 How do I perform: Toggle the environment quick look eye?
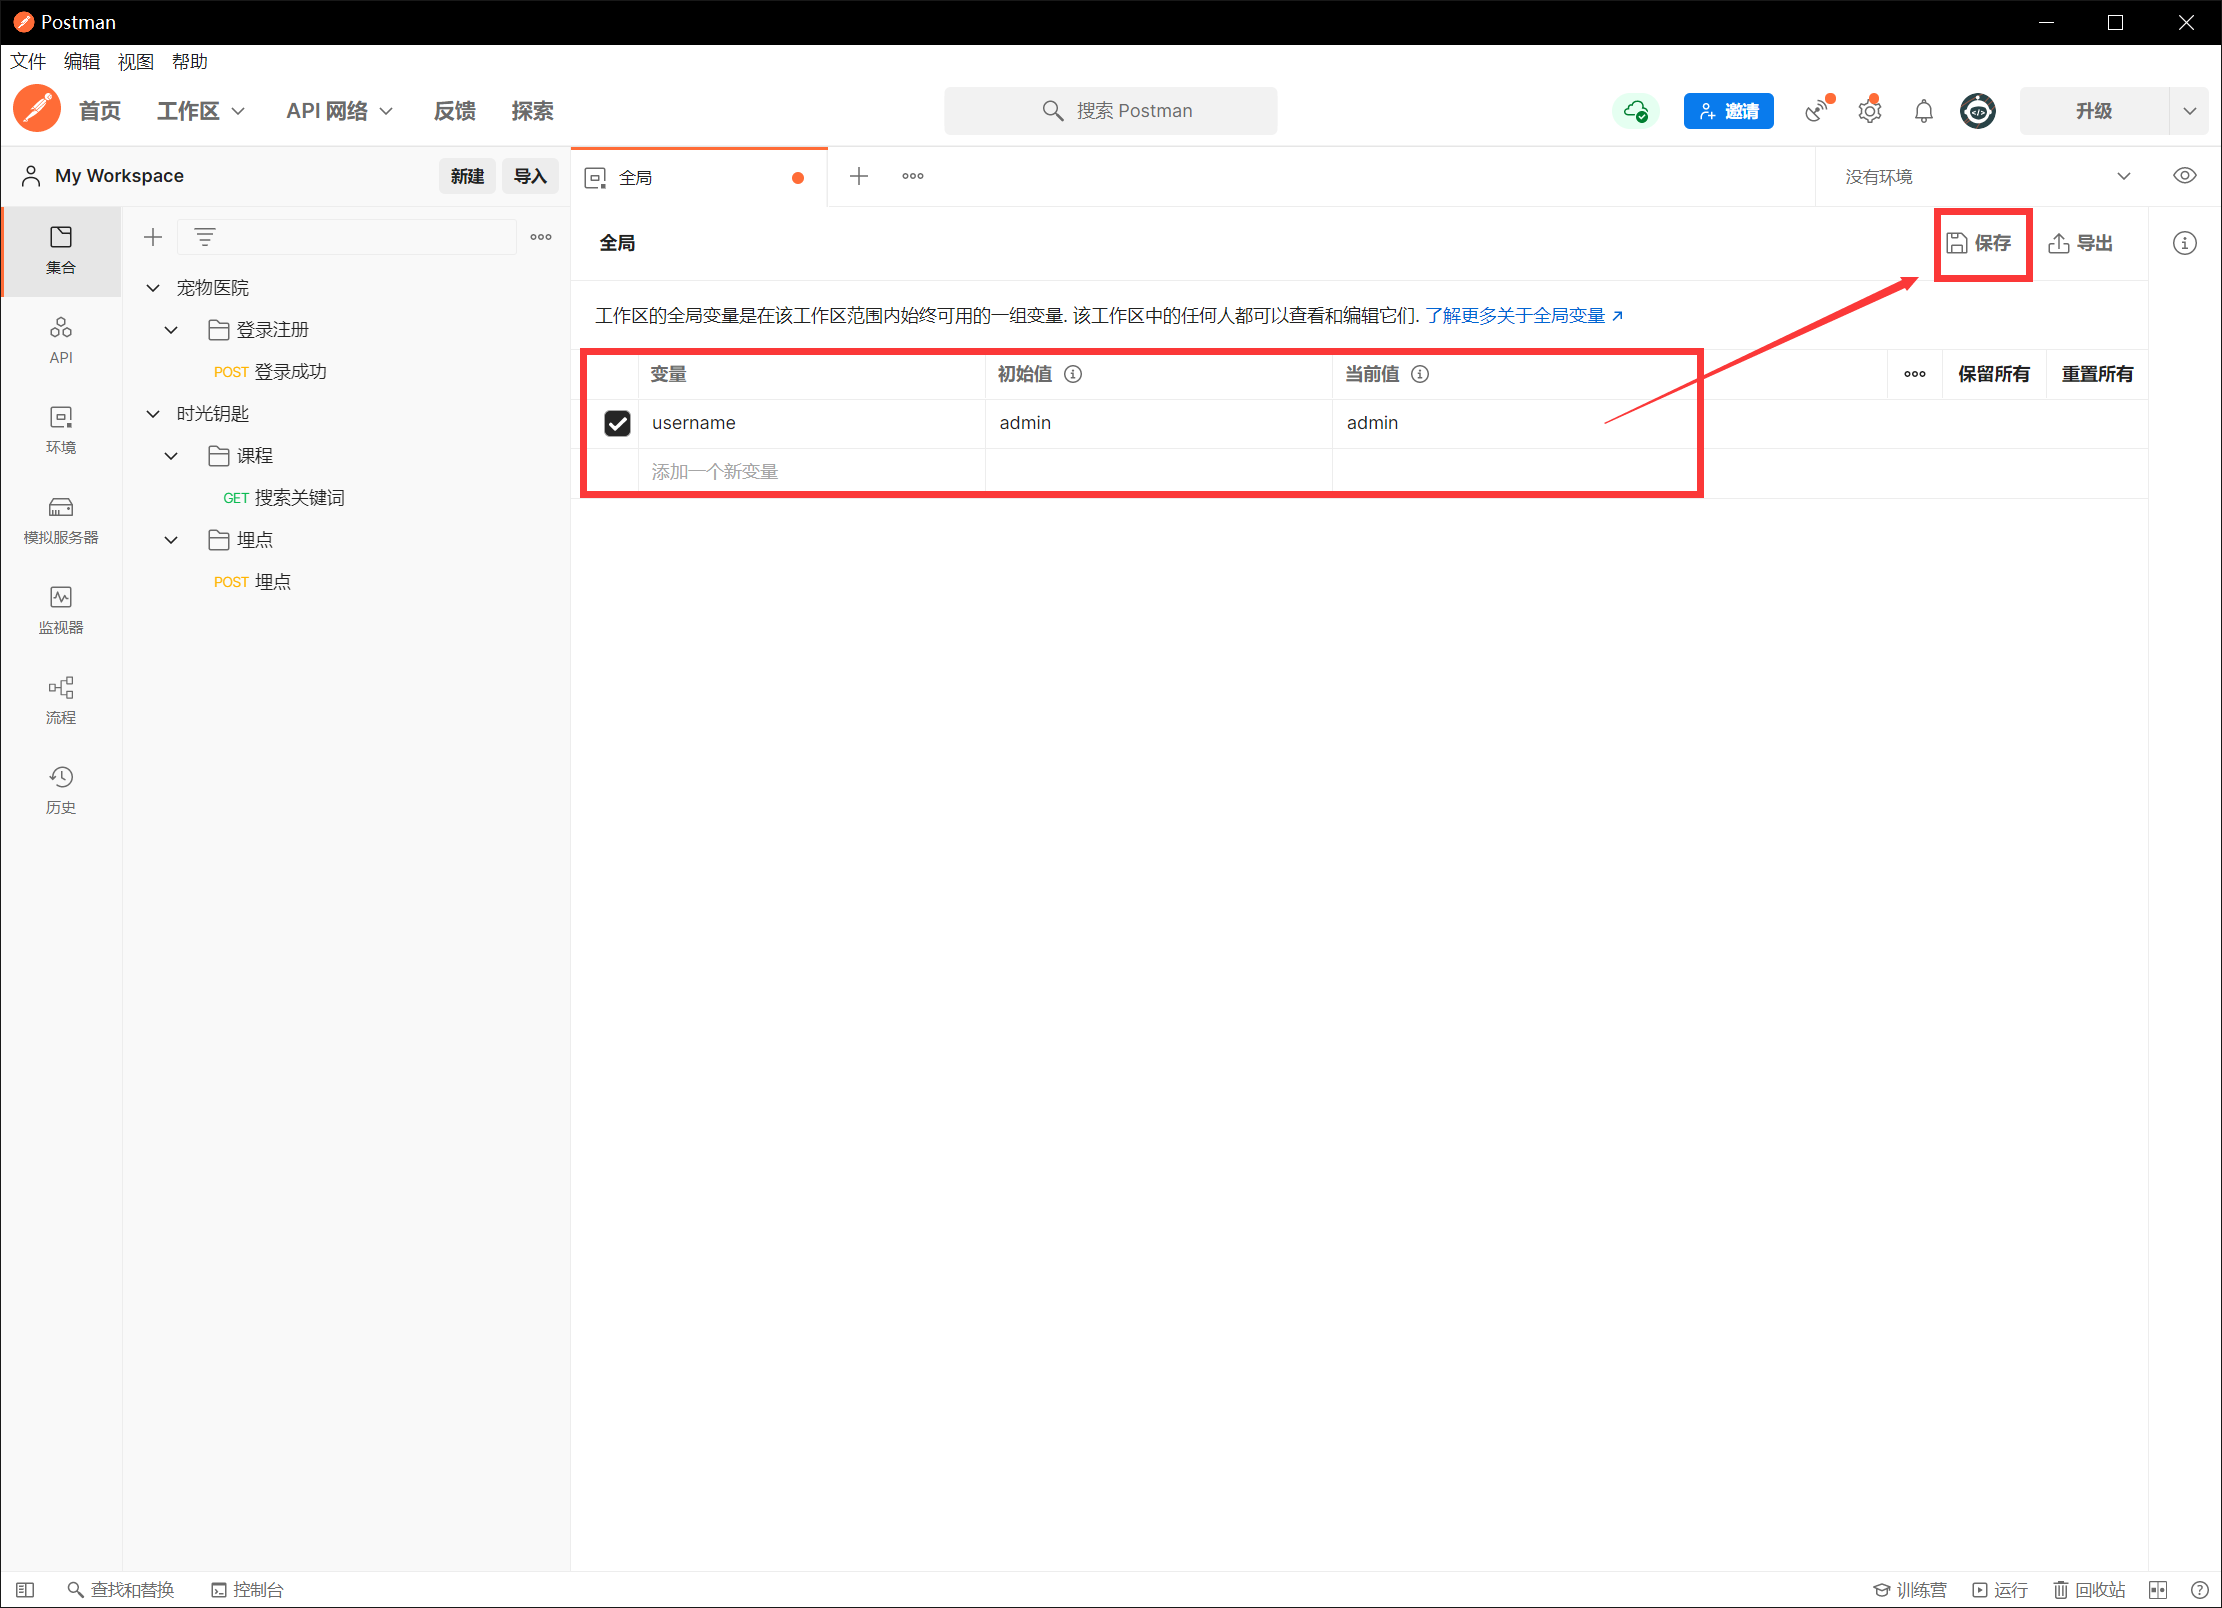tap(2184, 176)
